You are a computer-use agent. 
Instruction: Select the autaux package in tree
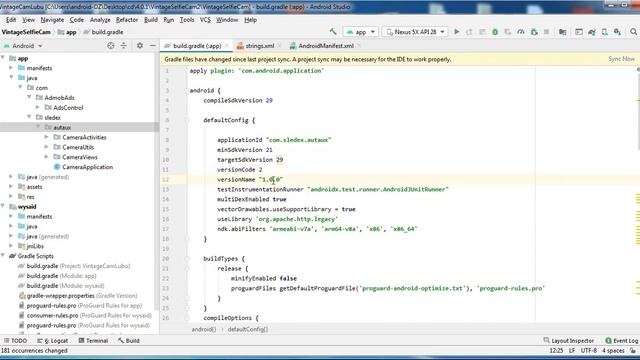pos(62,127)
